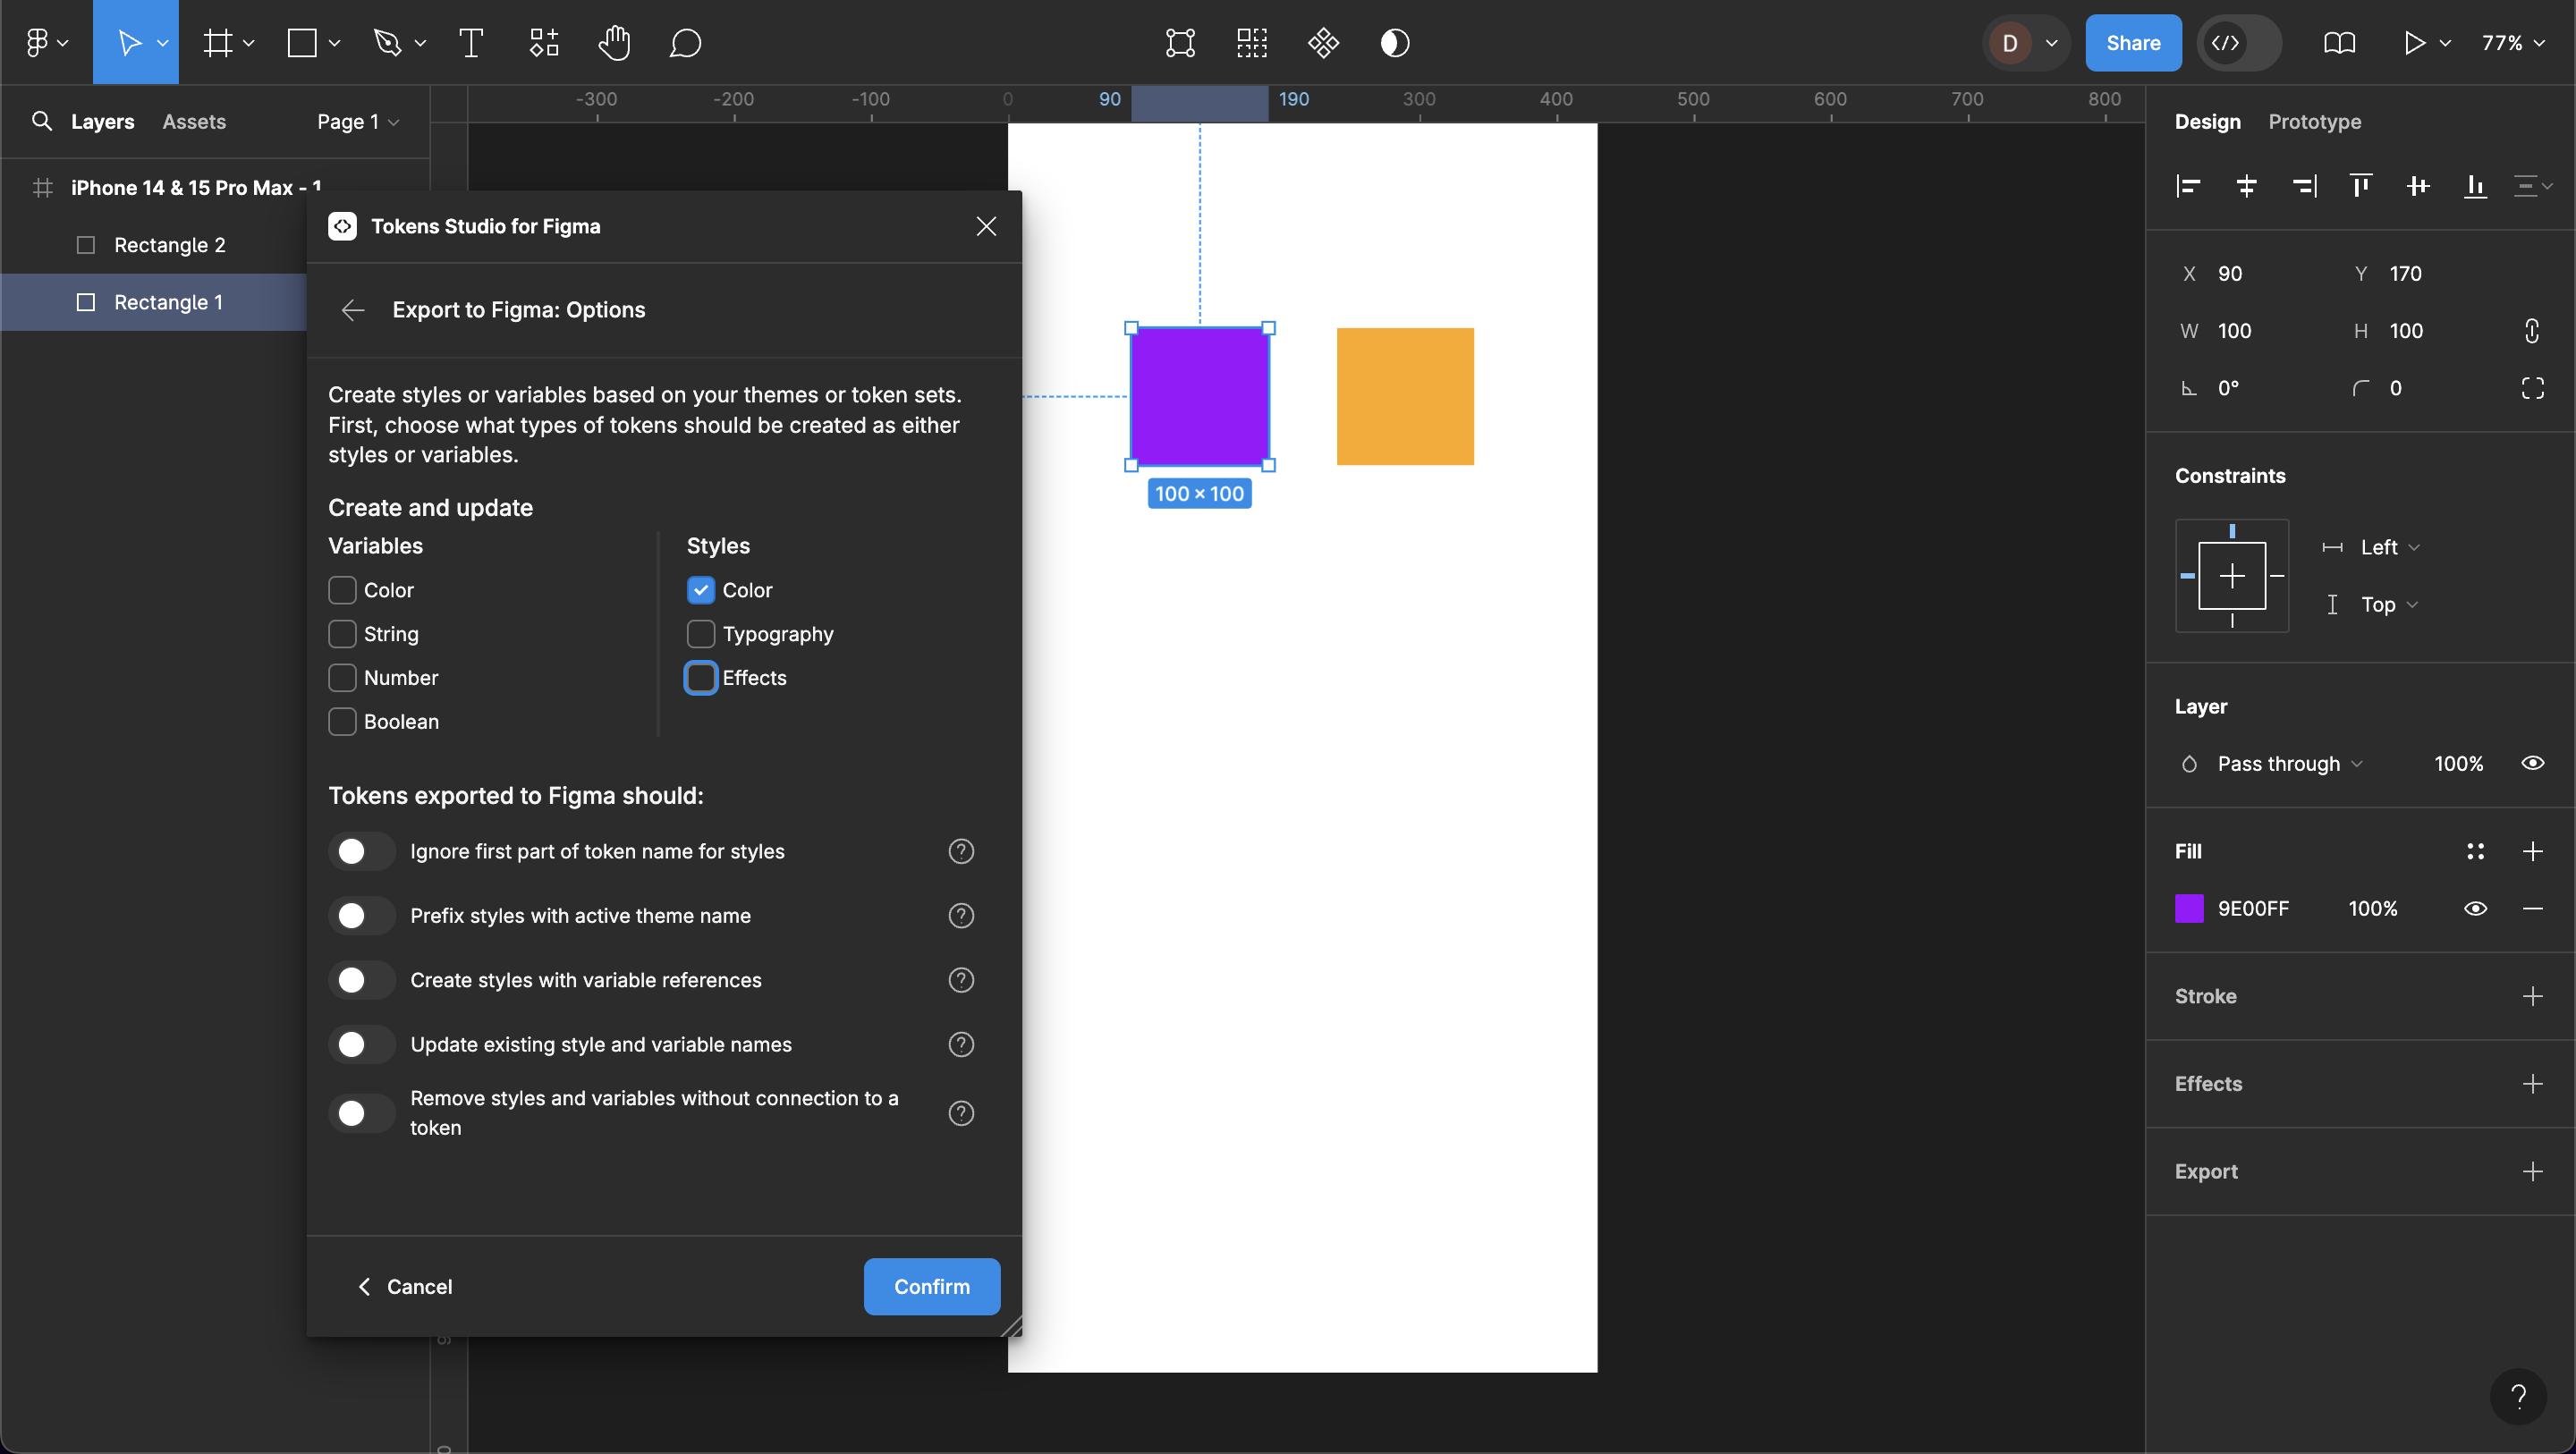Open the 77% zoom level dropdown

[x=2512, y=43]
